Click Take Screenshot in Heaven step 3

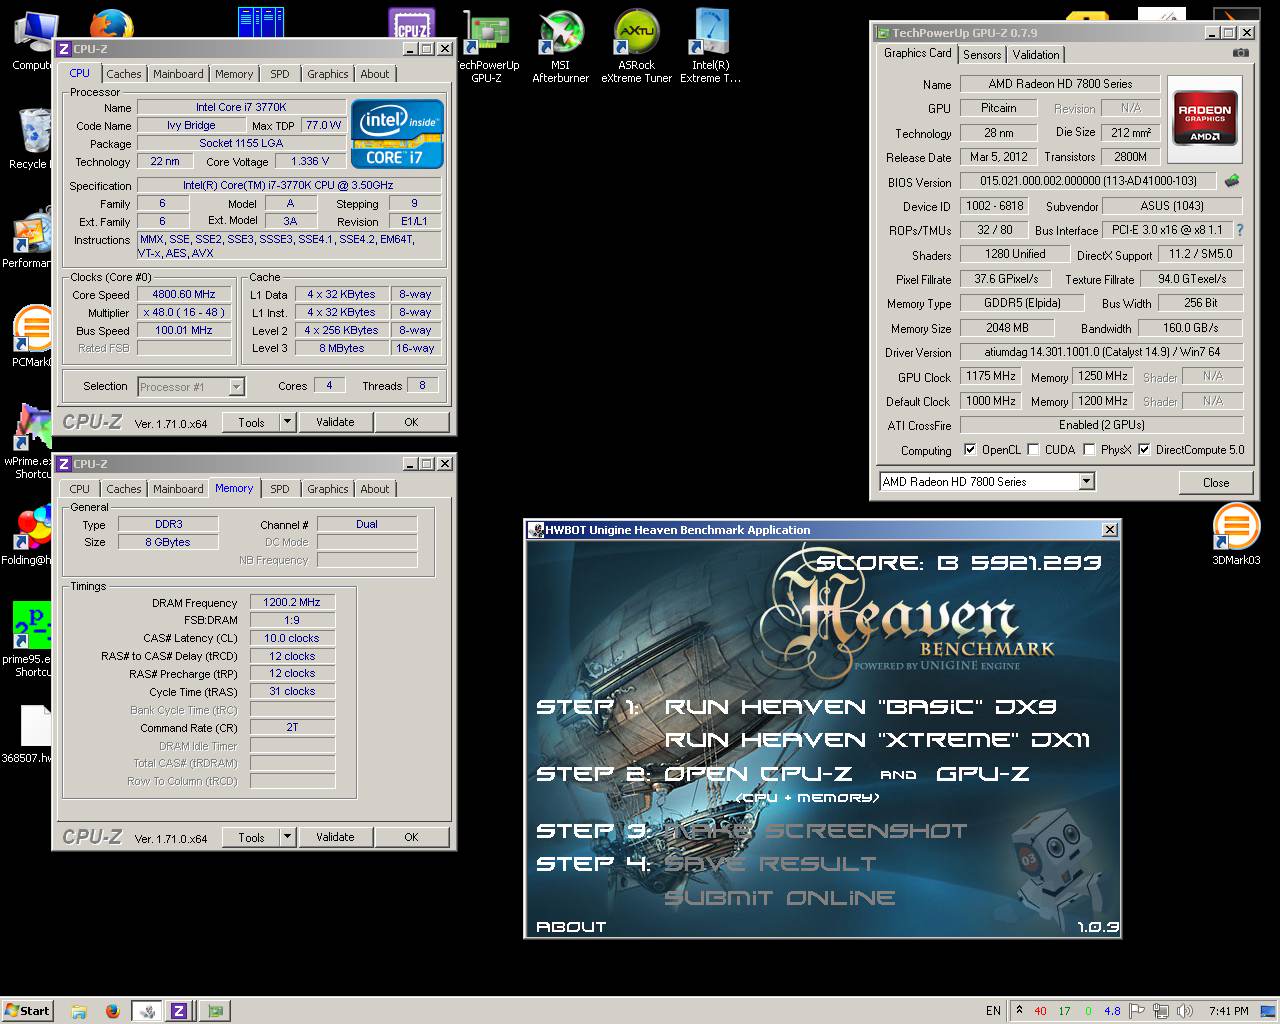pos(816,831)
